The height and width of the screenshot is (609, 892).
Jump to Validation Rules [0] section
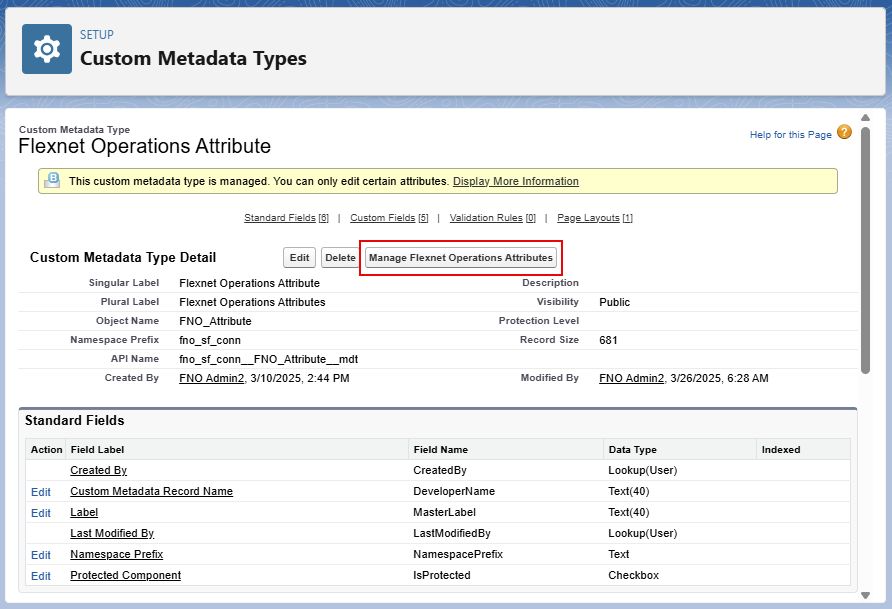point(492,218)
